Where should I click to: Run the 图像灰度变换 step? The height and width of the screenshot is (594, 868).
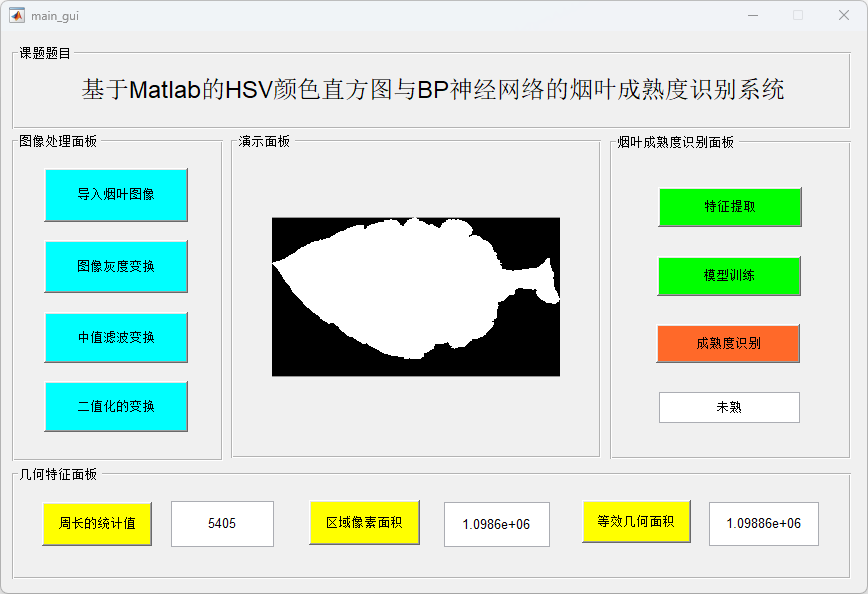pos(116,266)
